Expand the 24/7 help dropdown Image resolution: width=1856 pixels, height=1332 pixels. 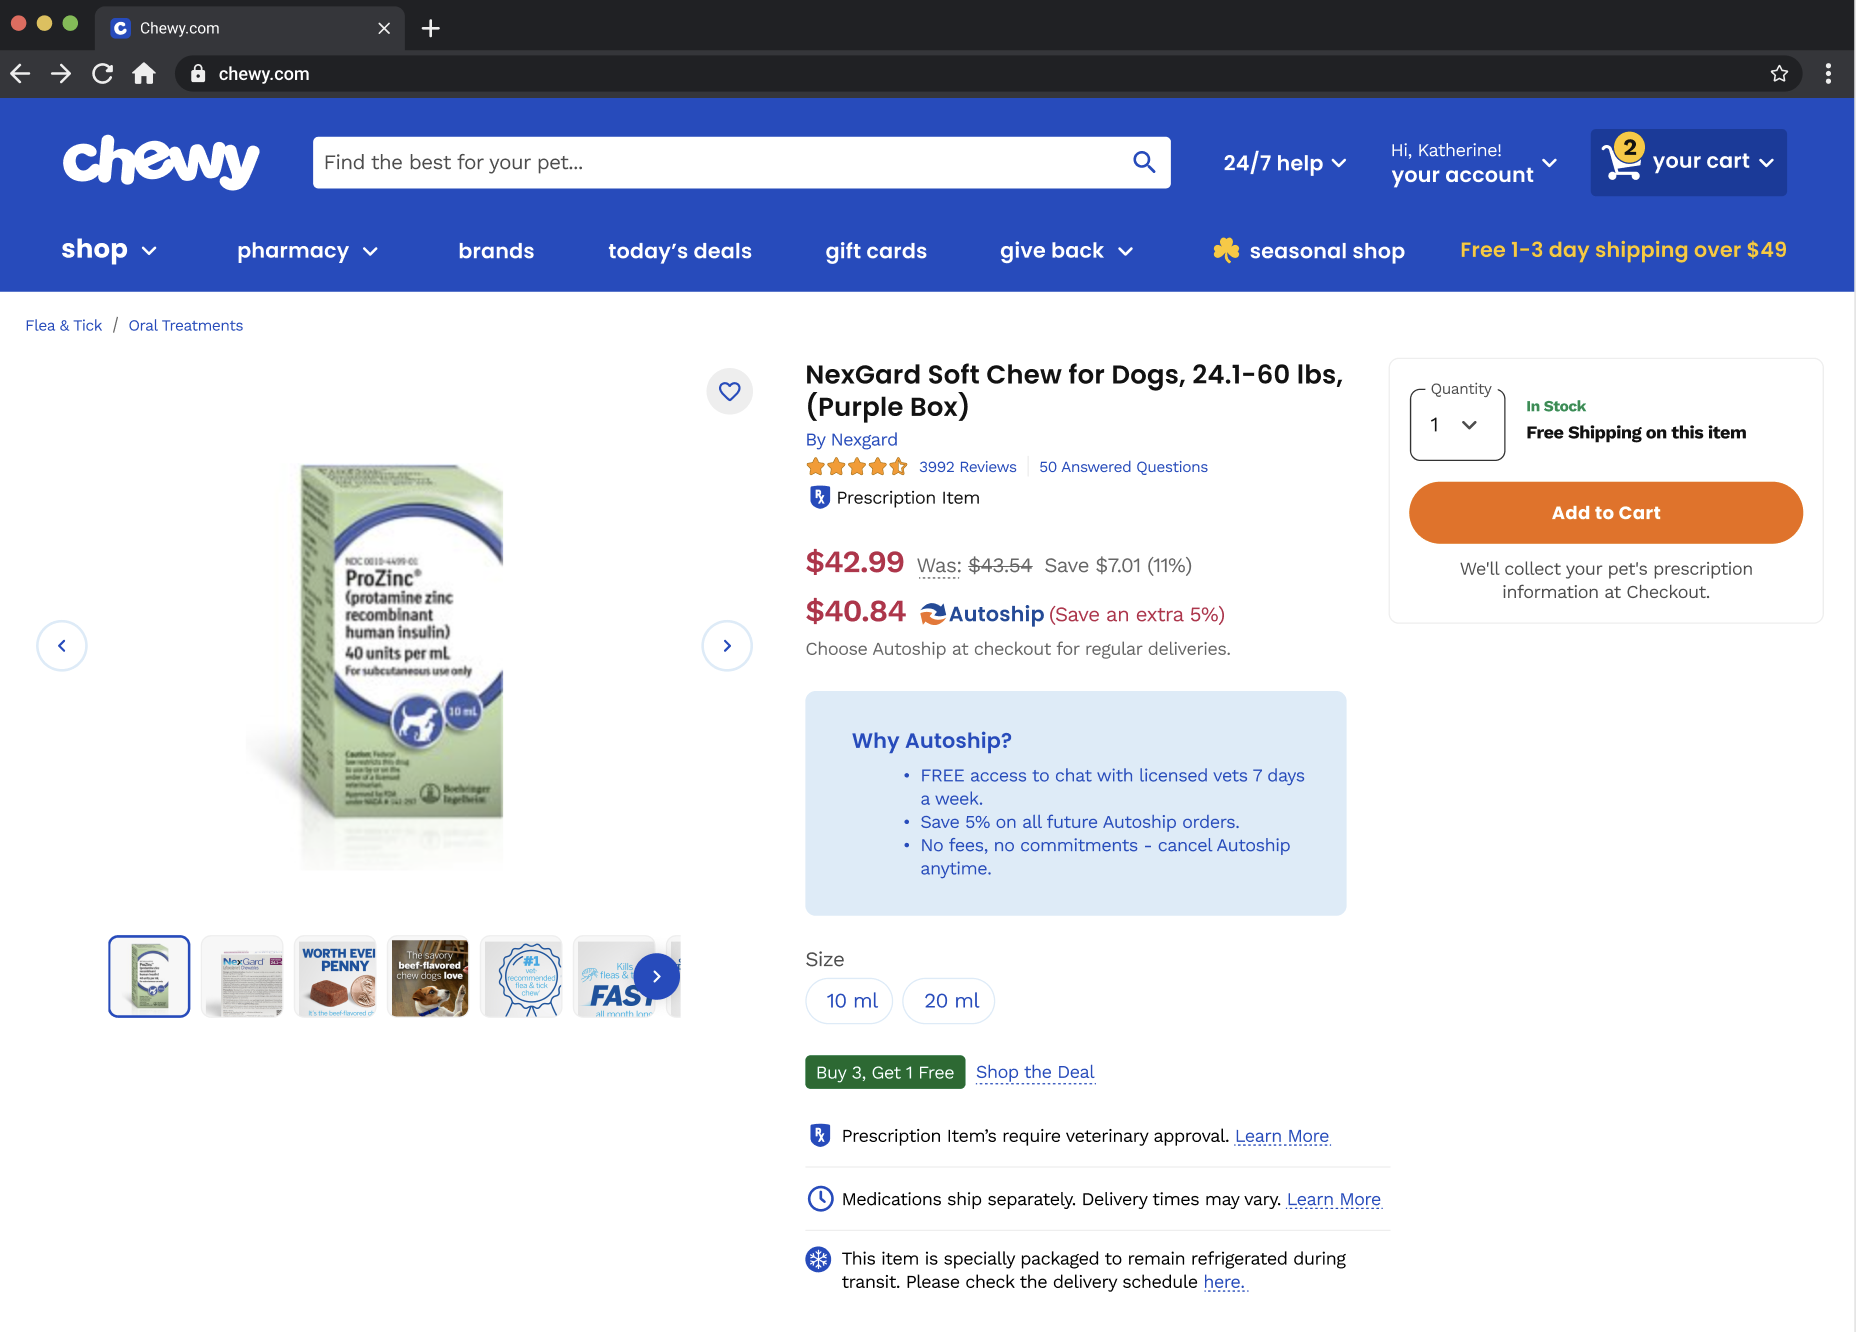[1285, 163]
